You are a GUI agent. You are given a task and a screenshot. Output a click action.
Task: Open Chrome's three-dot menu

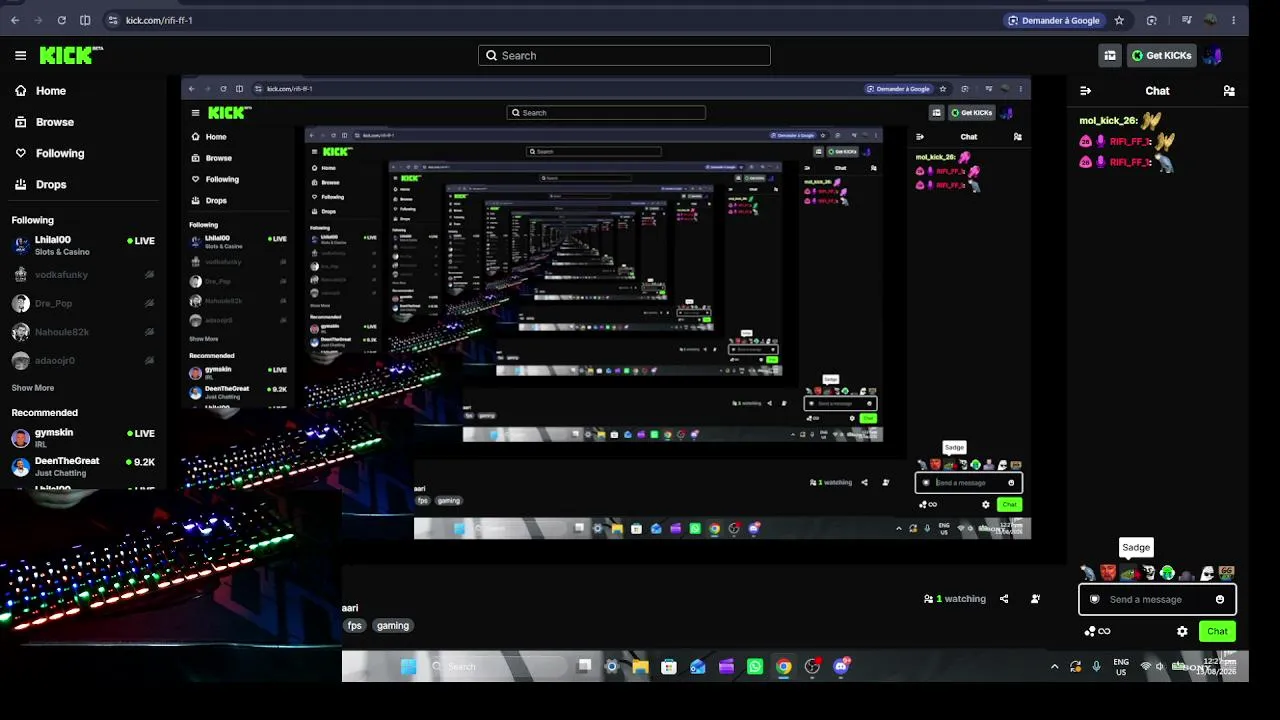pyautogui.click(x=1234, y=20)
